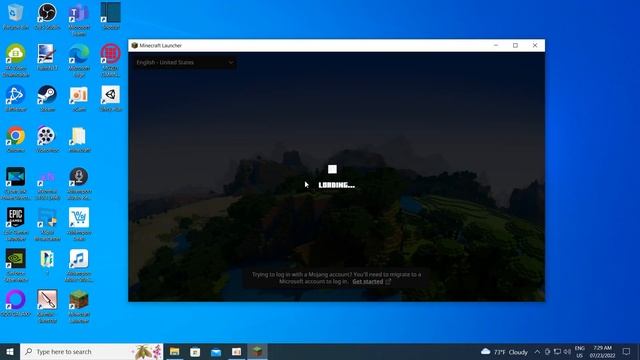Show hidden system tray icons
This screenshot has height=360, width=640.
coord(537,351)
